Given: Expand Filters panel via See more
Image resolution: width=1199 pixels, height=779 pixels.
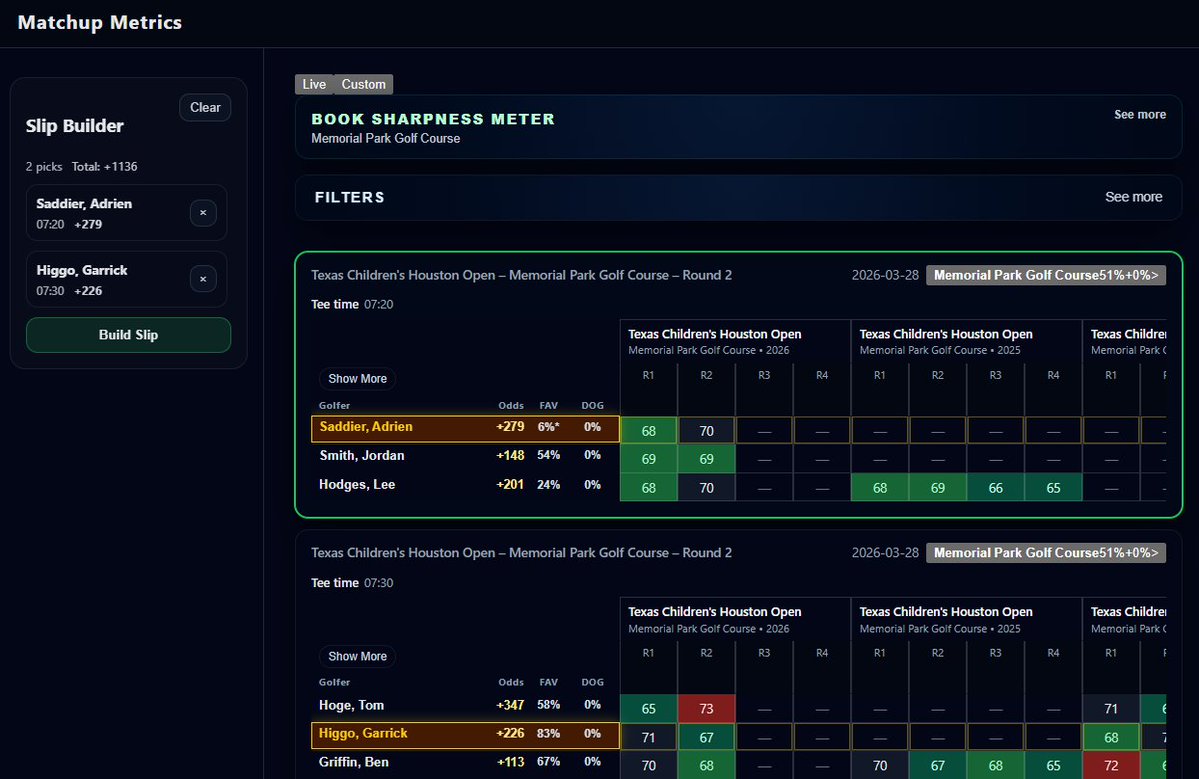Looking at the screenshot, I should click(1133, 197).
